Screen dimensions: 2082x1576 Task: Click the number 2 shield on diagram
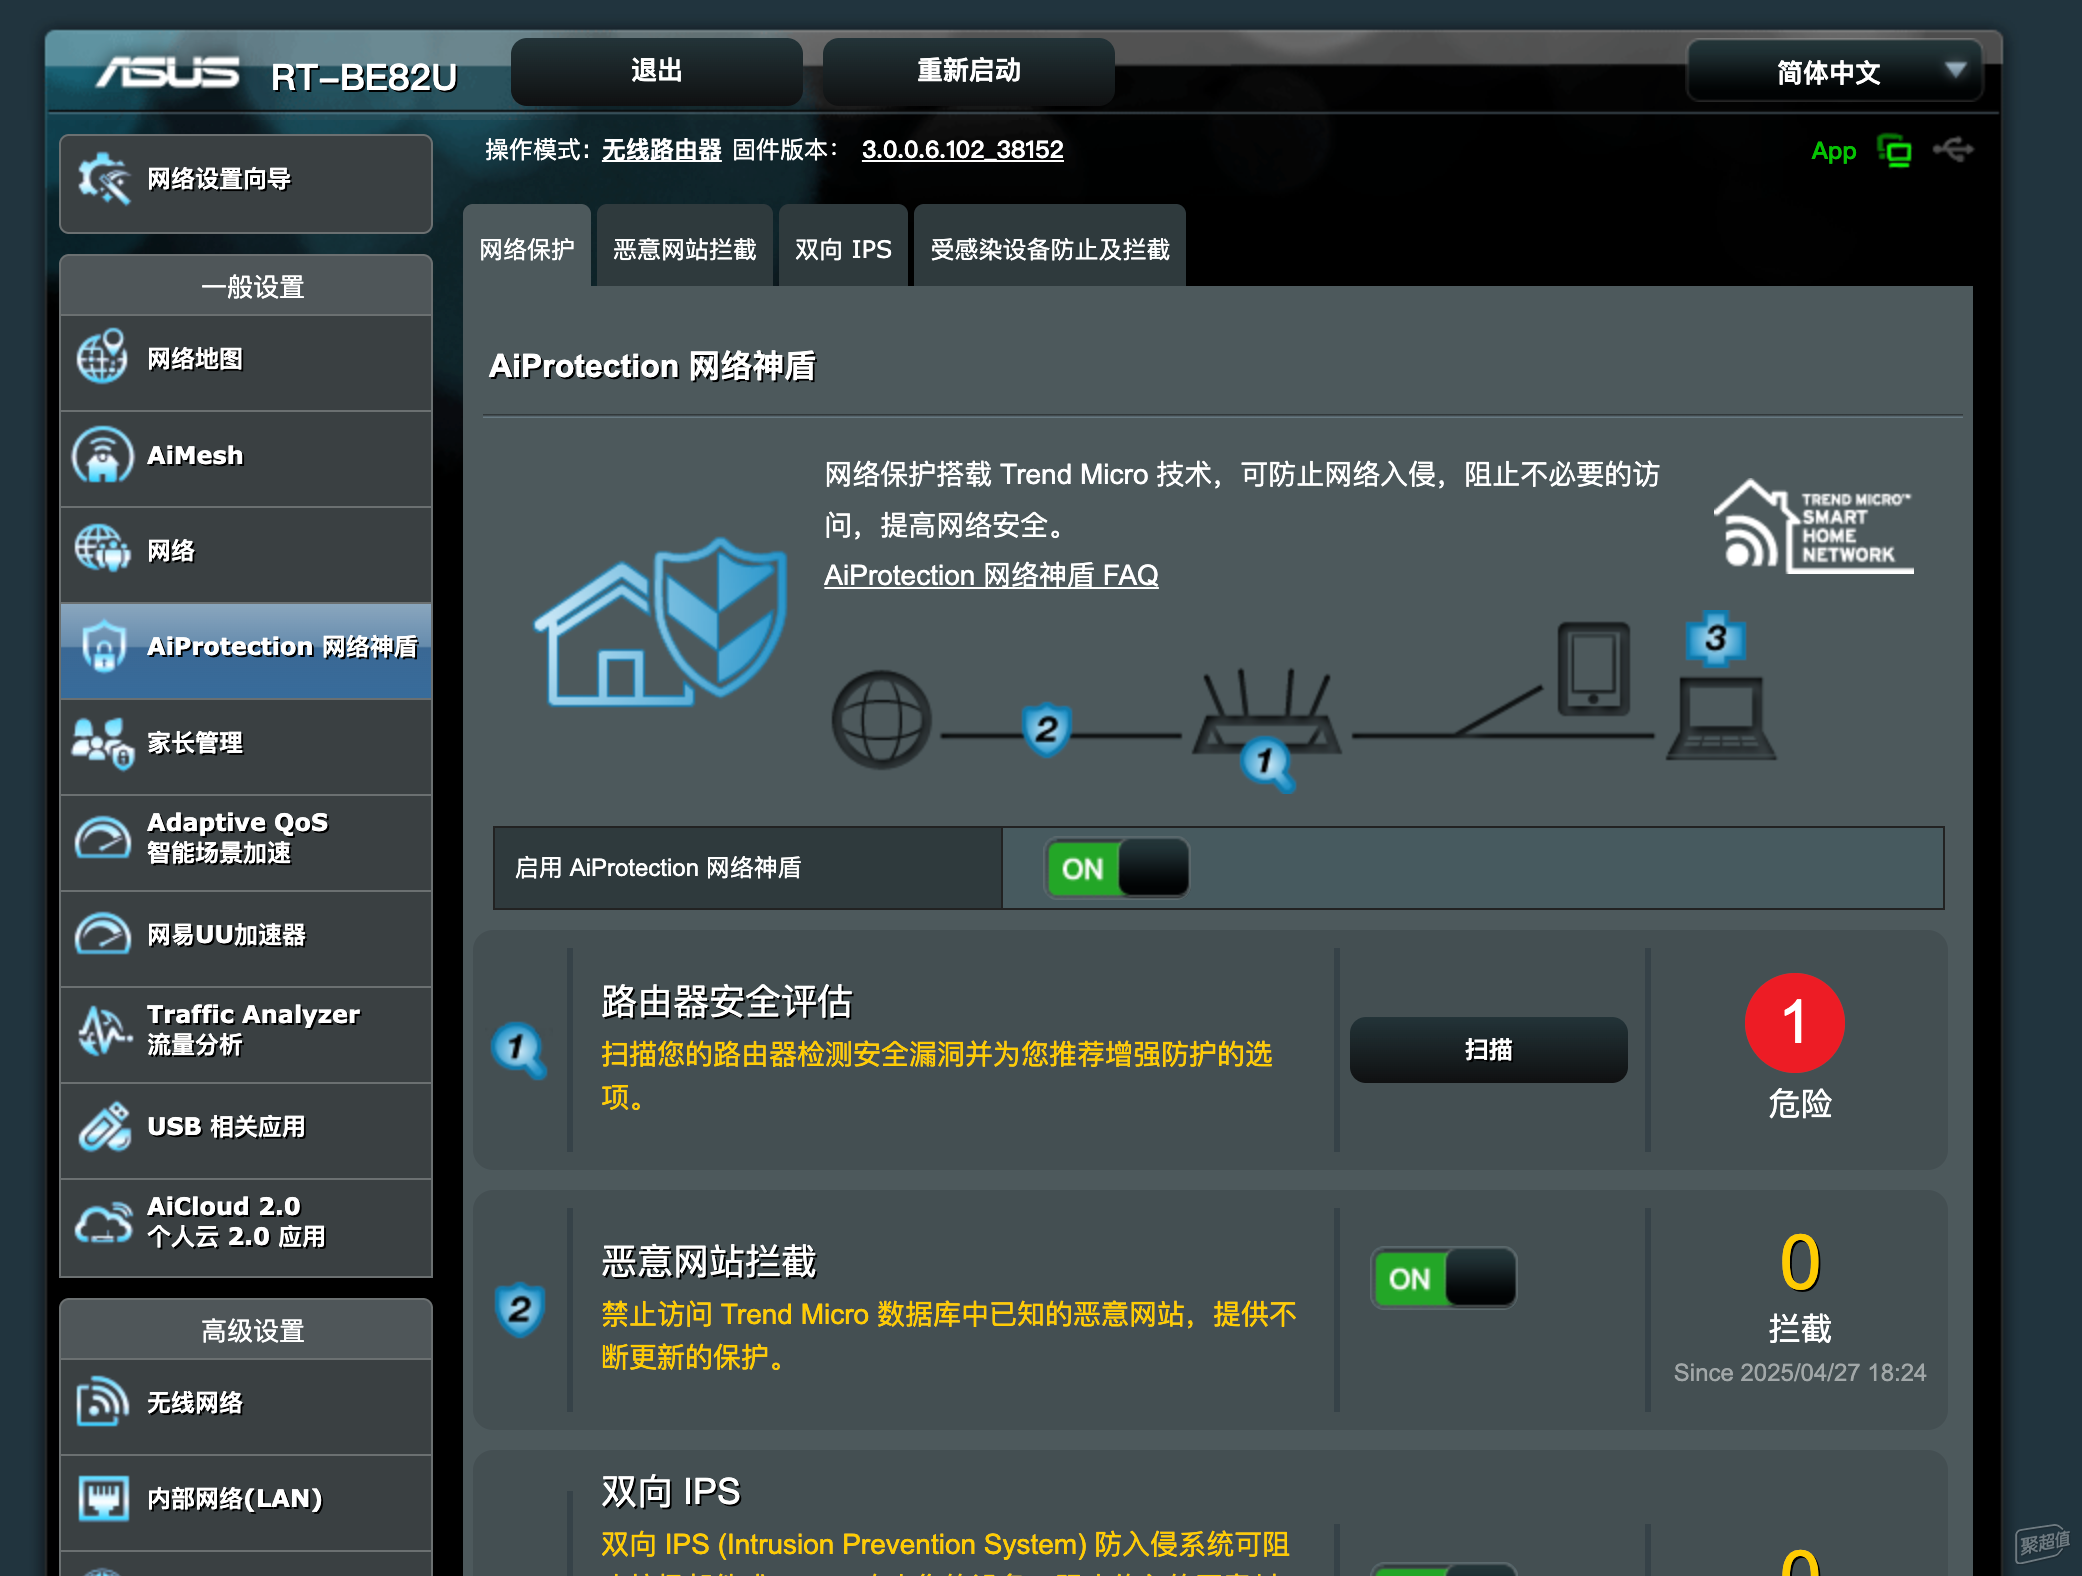pyautogui.click(x=1047, y=729)
